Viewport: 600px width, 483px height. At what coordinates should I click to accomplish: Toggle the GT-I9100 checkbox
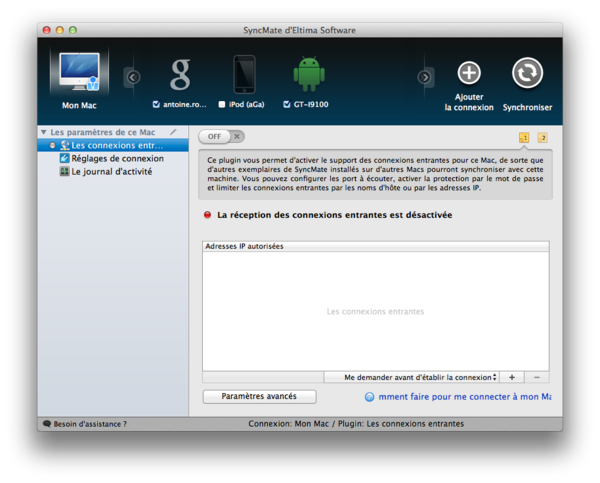(287, 104)
